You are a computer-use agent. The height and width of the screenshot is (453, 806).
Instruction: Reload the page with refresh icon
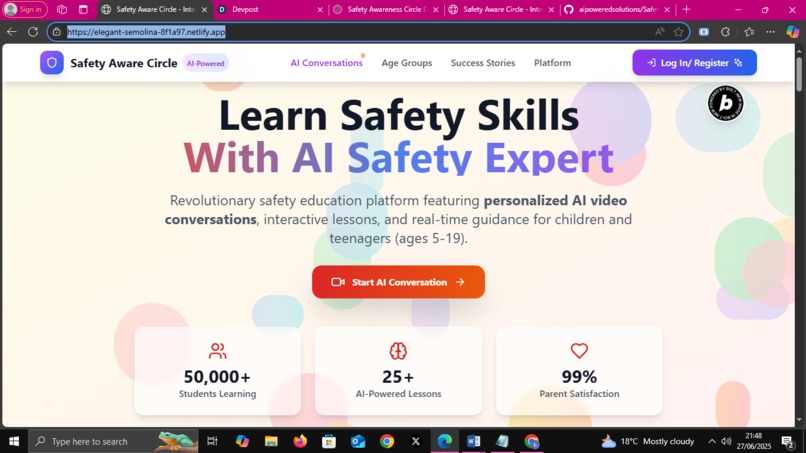[33, 32]
